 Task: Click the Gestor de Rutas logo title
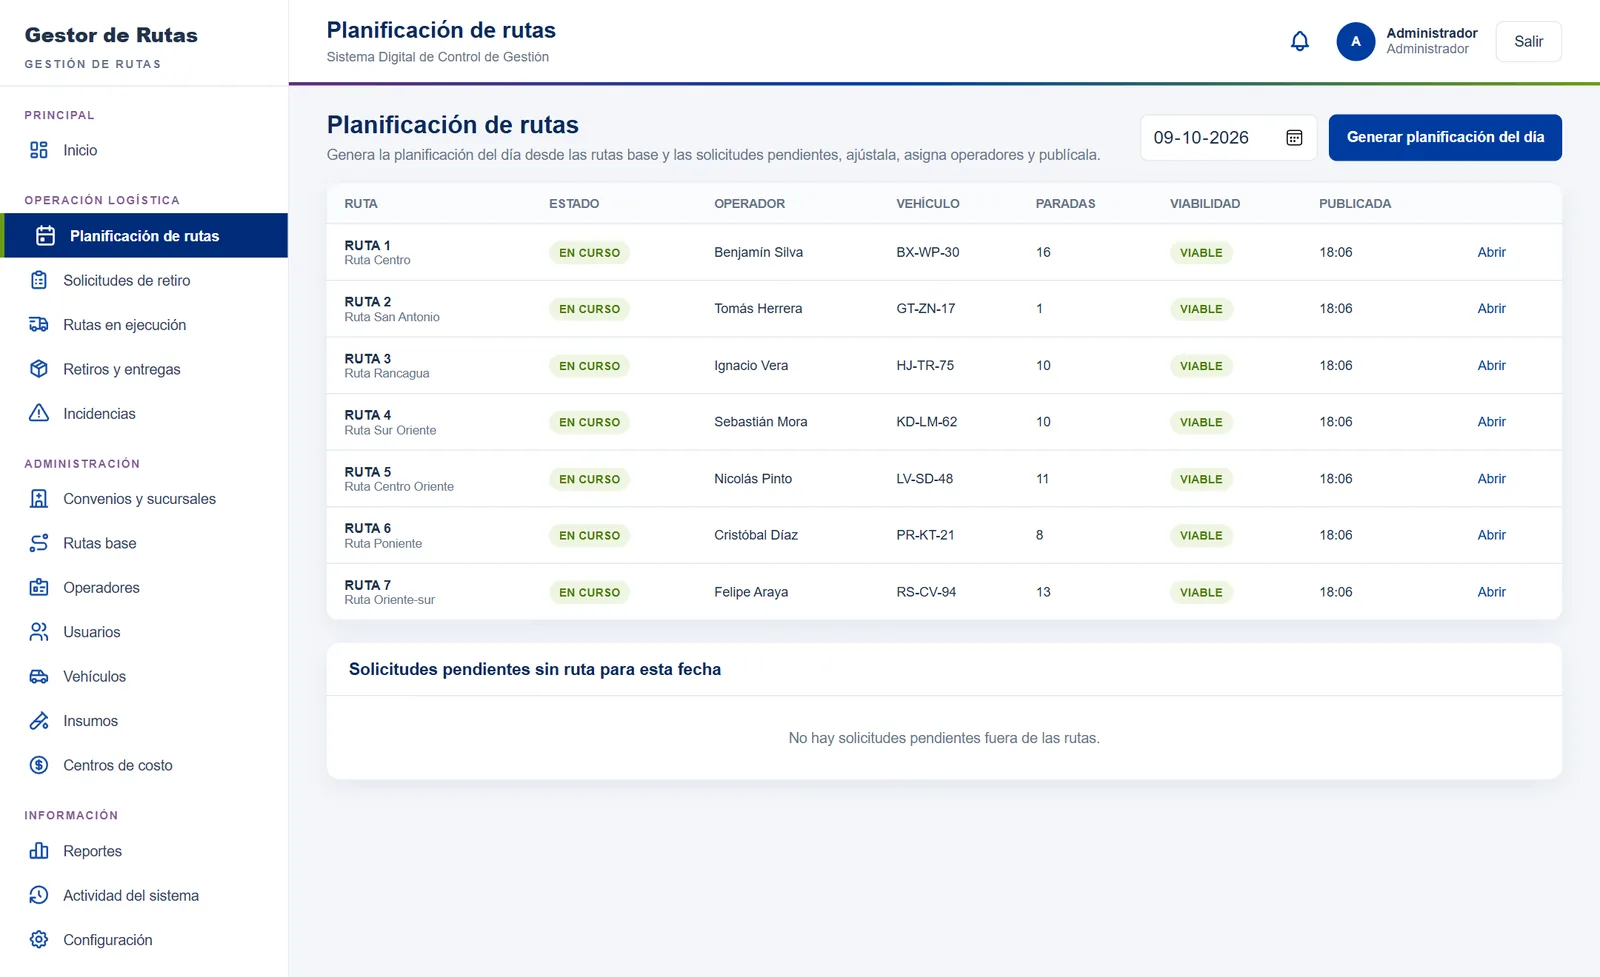click(111, 35)
